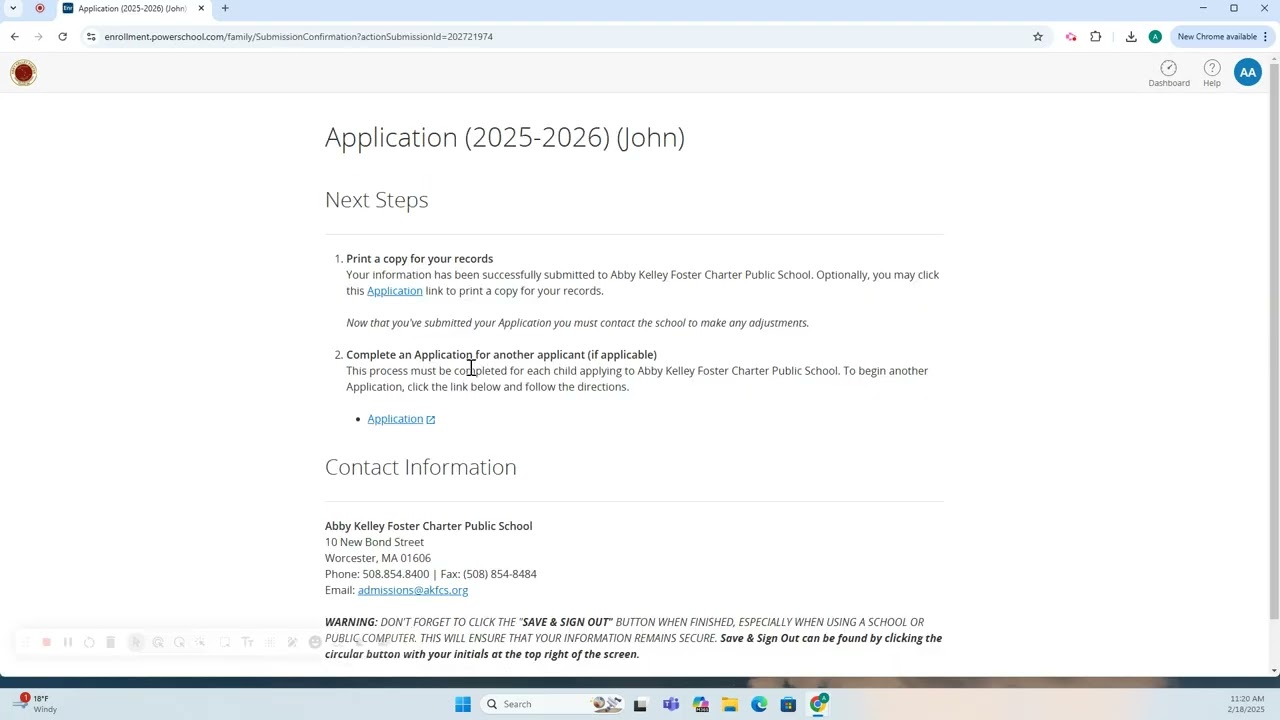Click the 'Abby Kelley Foster Charter Public School' bold name

pyautogui.click(x=428, y=526)
